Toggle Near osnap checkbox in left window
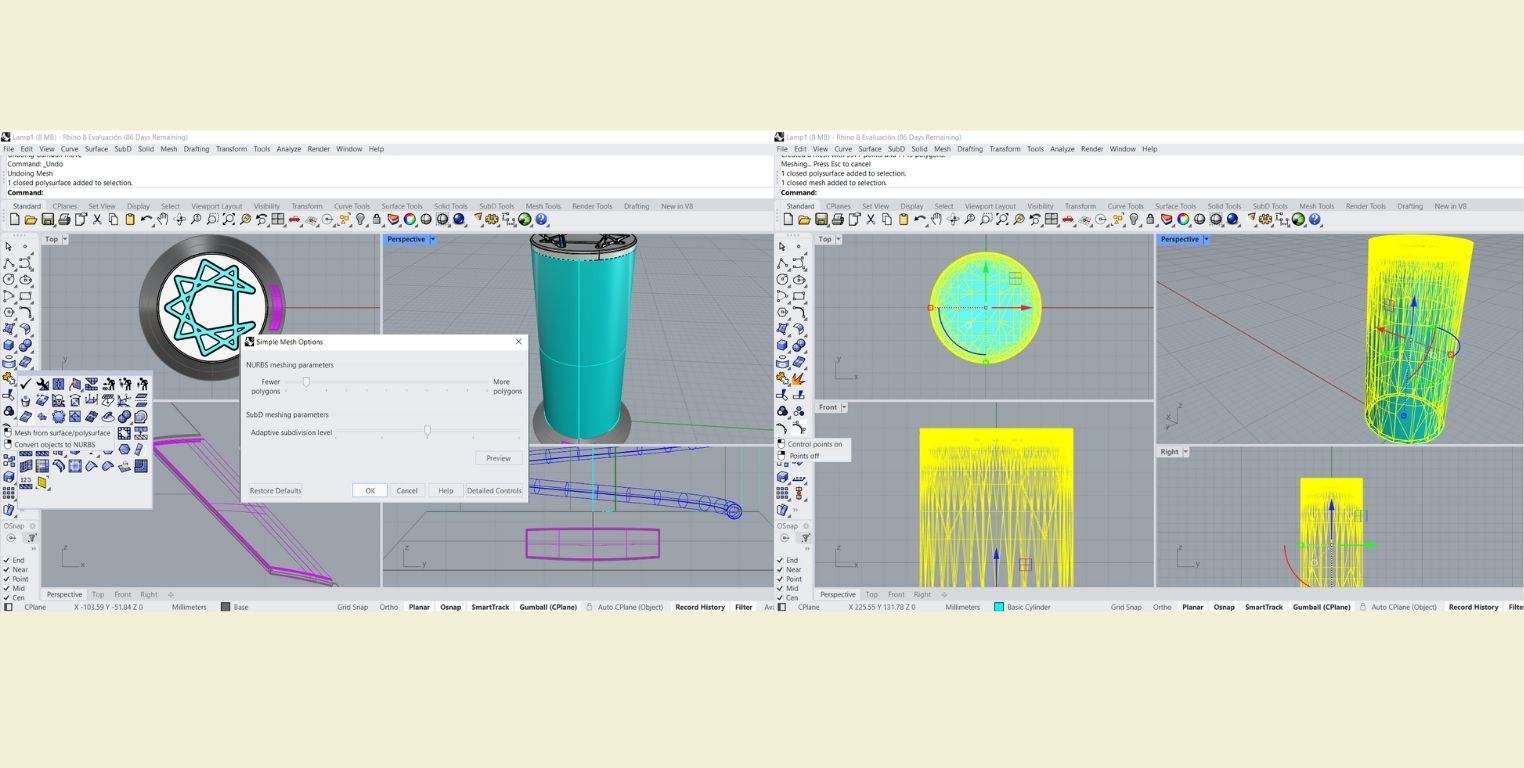The width and height of the screenshot is (1524, 768). click(7, 570)
